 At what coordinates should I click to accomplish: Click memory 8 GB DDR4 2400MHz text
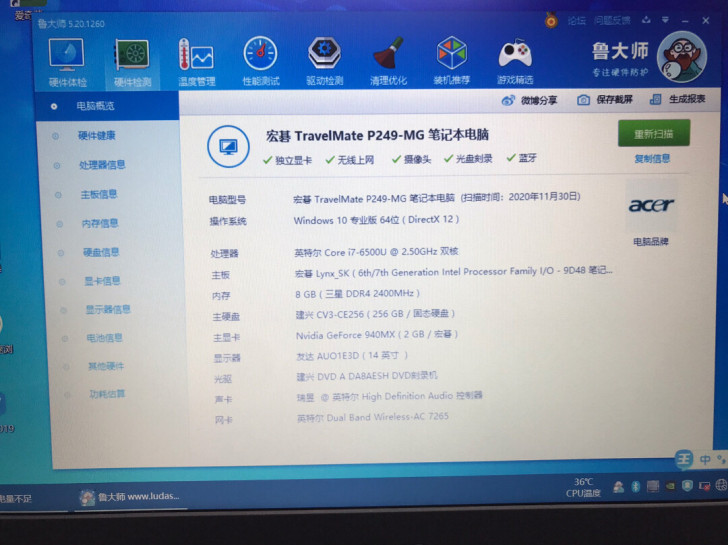click(358, 294)
